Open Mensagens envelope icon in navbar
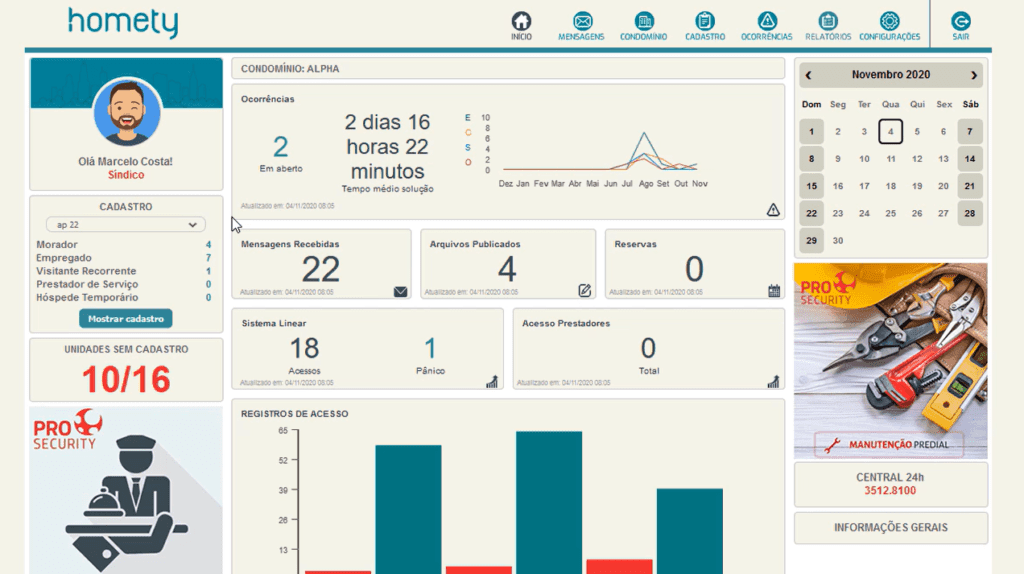1024x574 pixels. click(582, 21)
